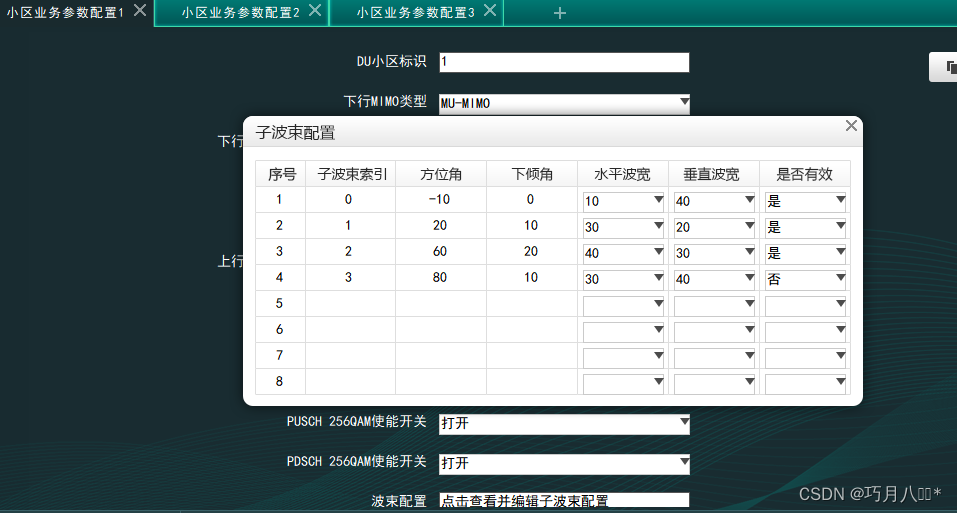Close the 小区业务参数配置3 tab
Viewport: 957px width, 513px height.
489,10
